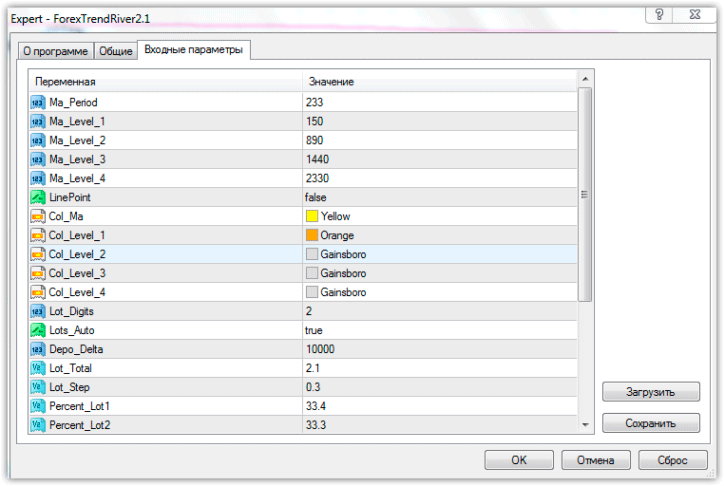
Task: Click the color icon beside Col_Level_3
Action: click(38, 273)
